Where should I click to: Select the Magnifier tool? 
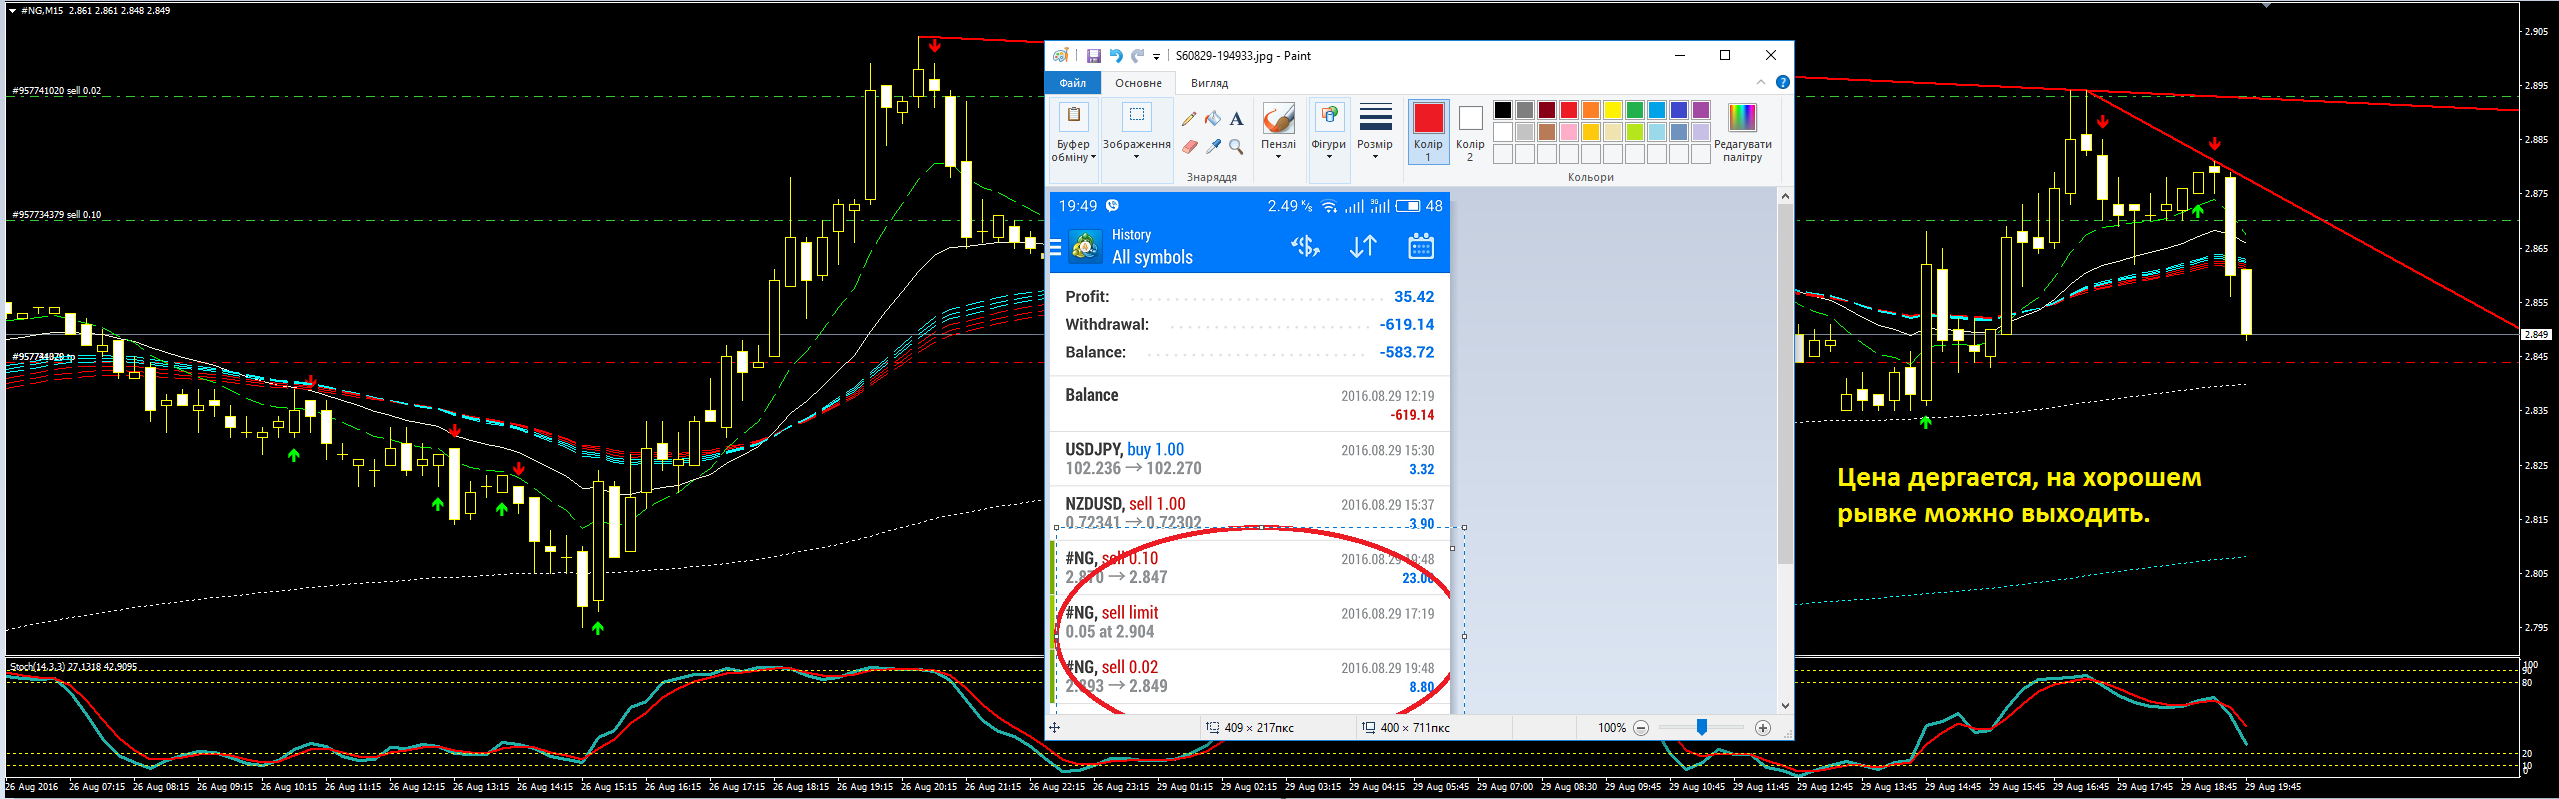click(x=1237, y=146)
